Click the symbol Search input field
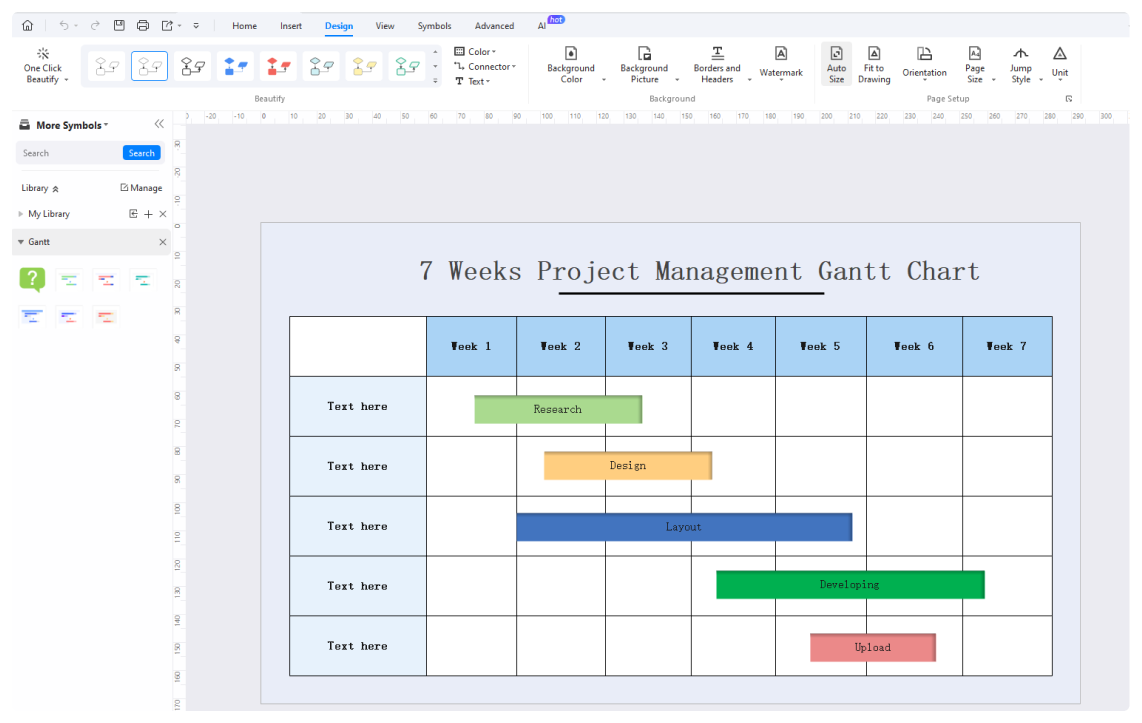1142x723 pixels. click(69, 153)
